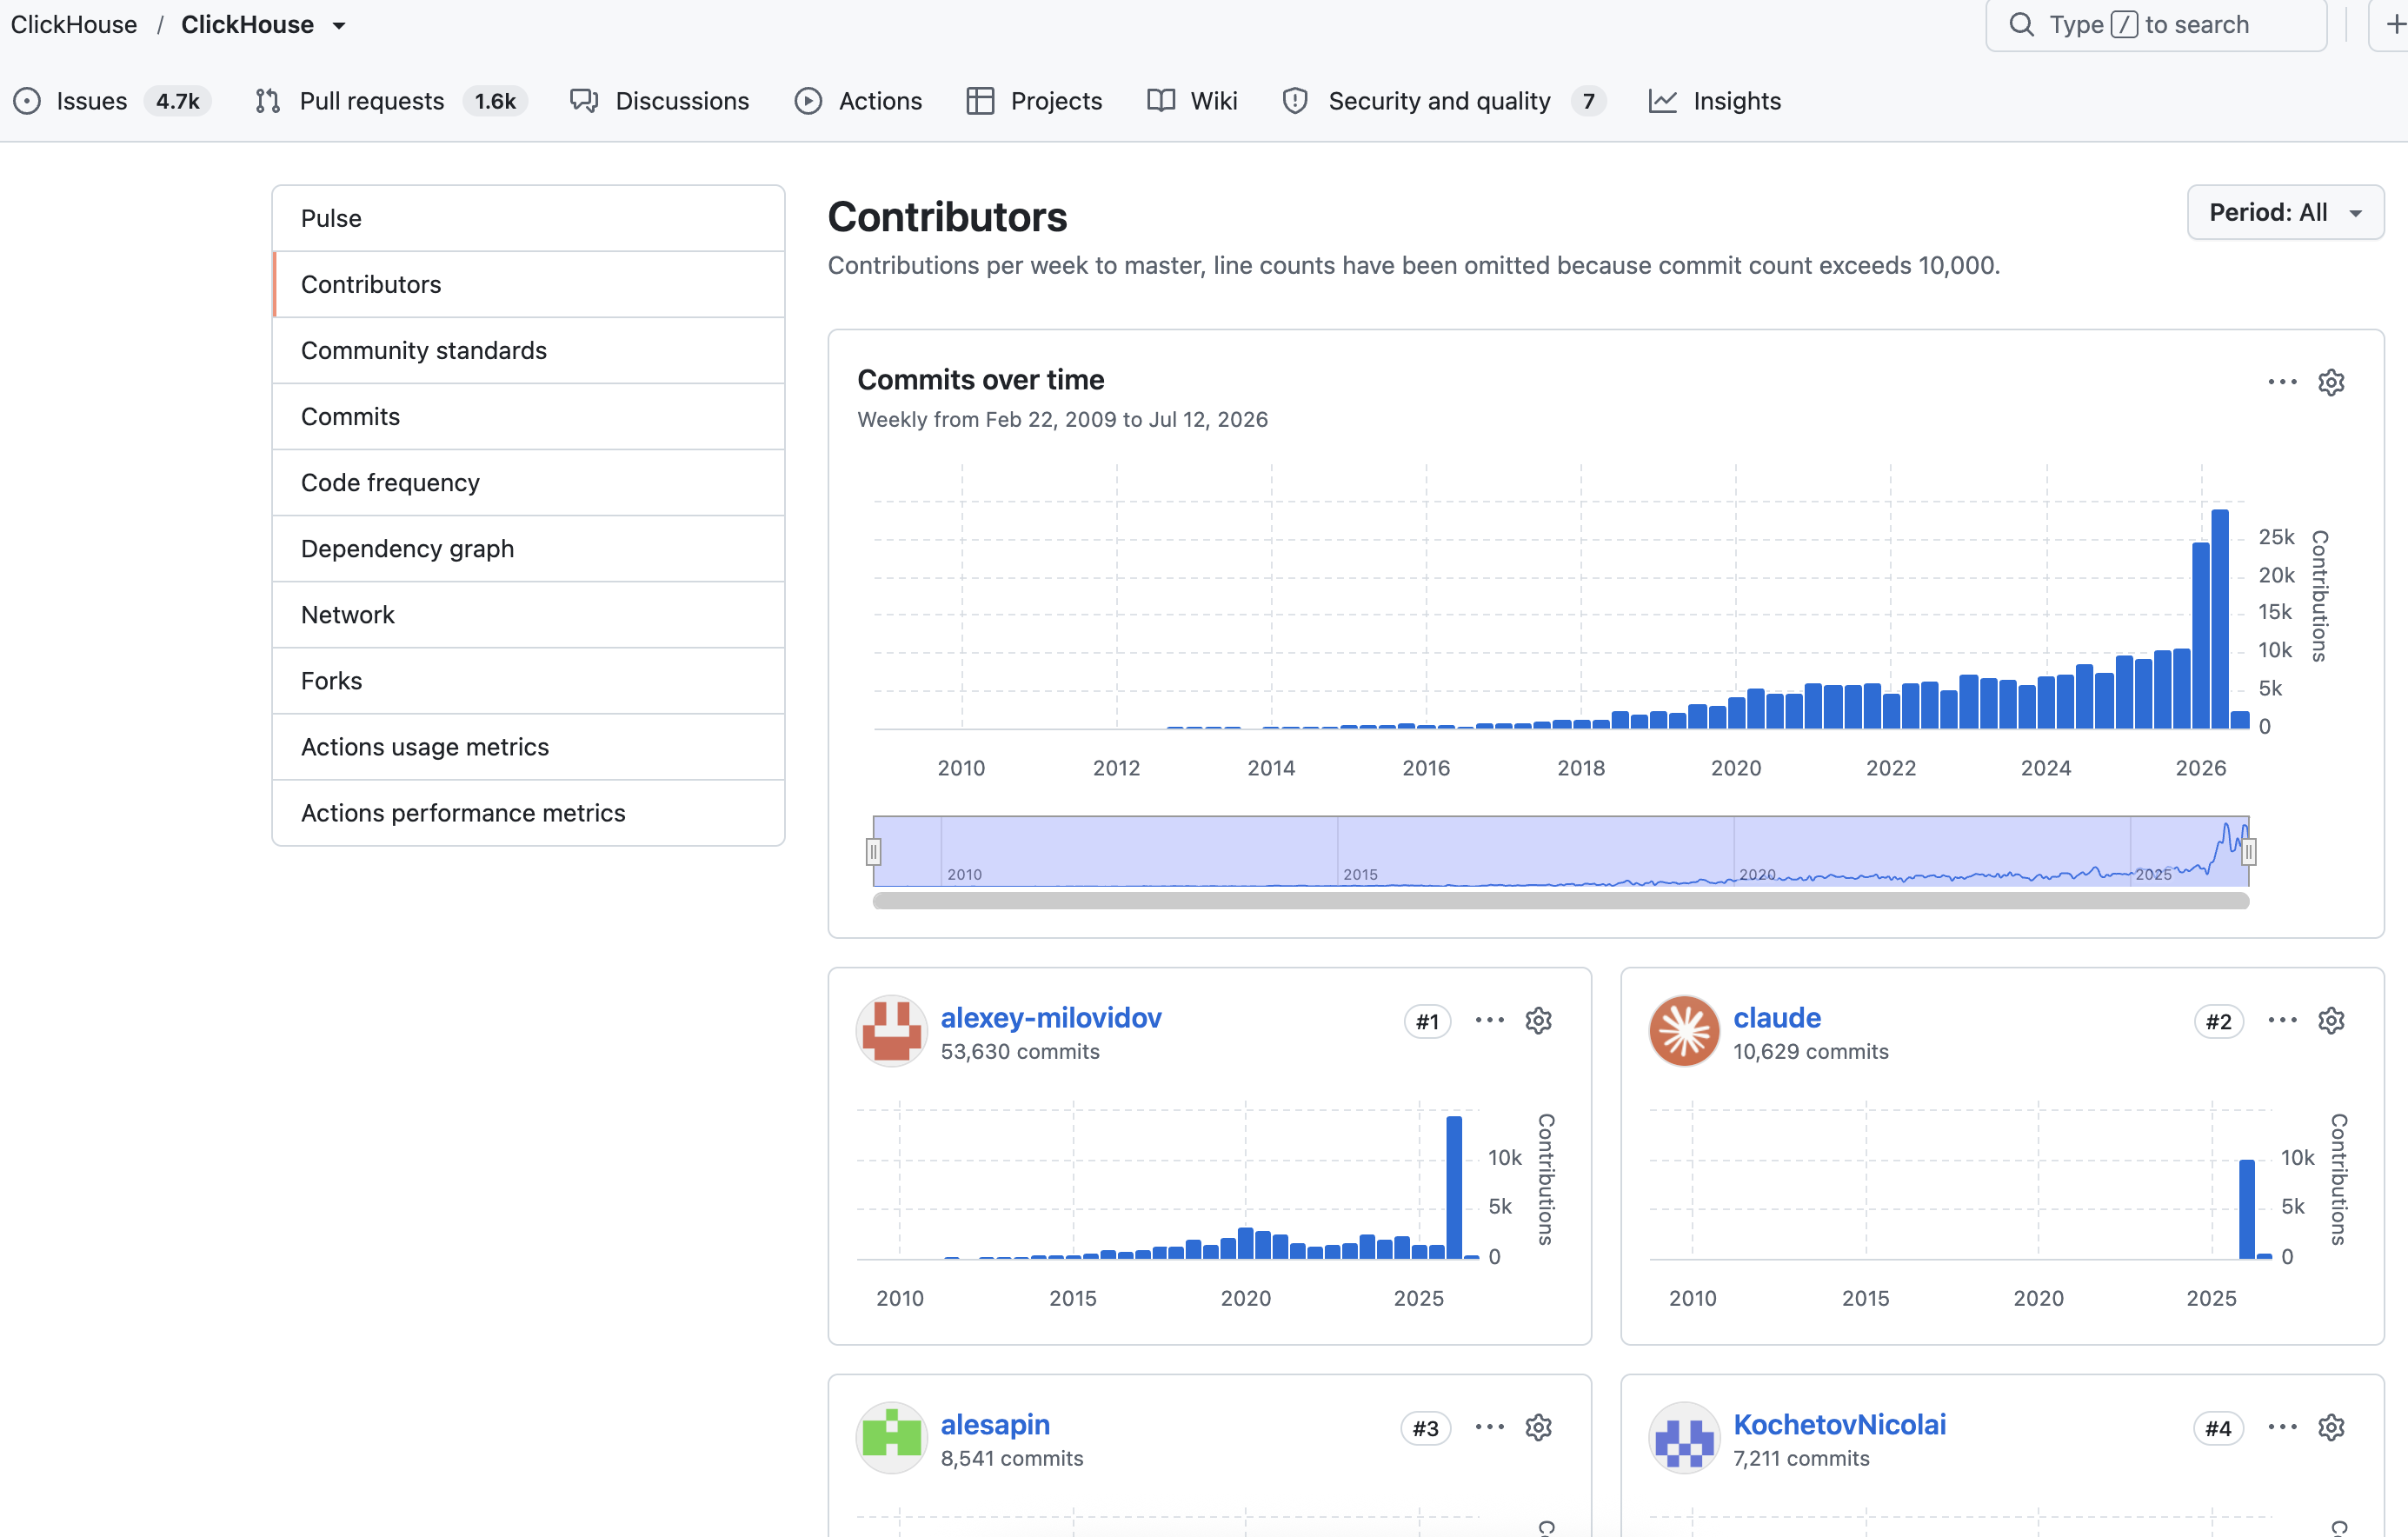Click claude's starburst avatar
Image resolution: width=2408 pixels, height=1537 pixels.
click(x=1684, y=1031)
